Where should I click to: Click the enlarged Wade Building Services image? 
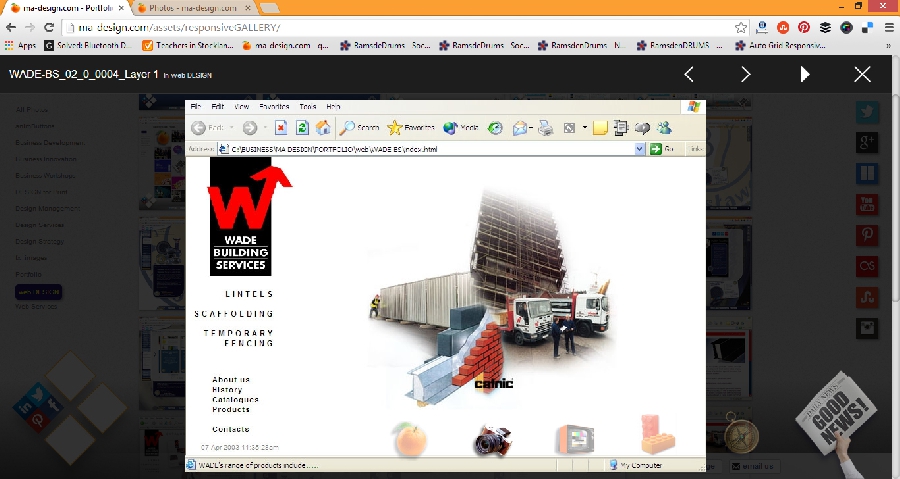pos(445,286)
